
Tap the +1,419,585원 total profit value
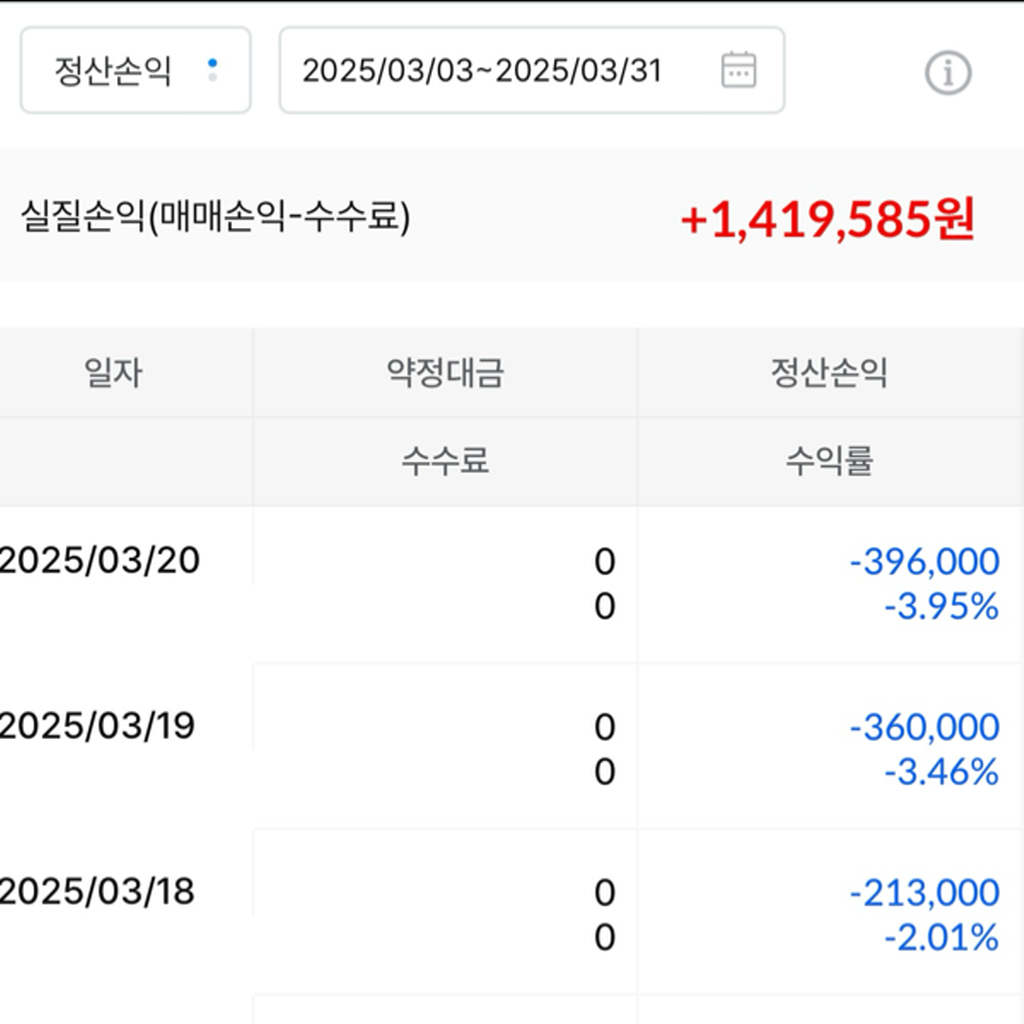[x=826, y=219]
